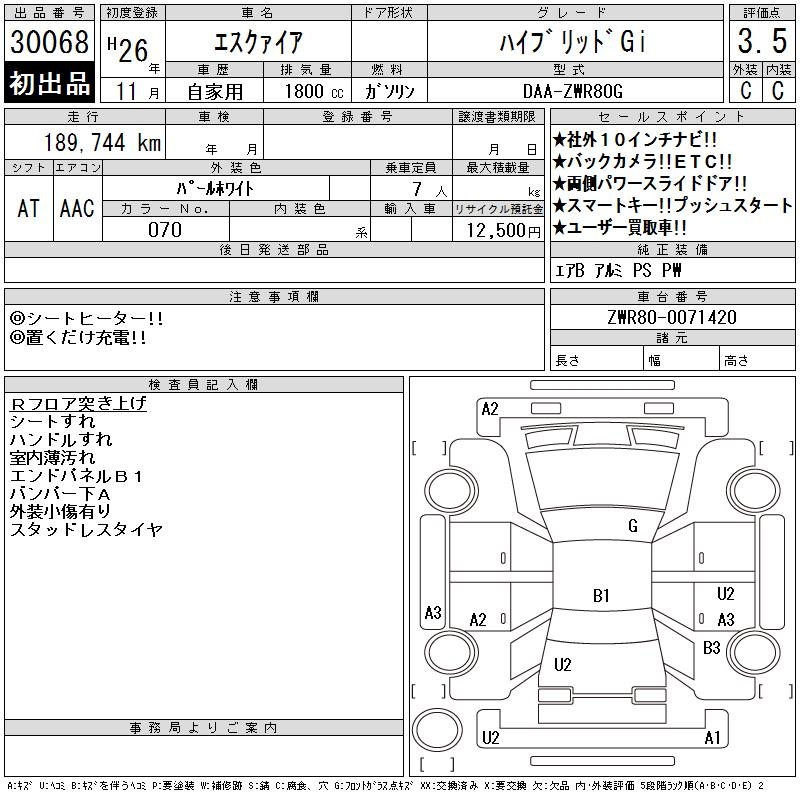
Task: Select car name エスクァイア
Action: point(258,42)
